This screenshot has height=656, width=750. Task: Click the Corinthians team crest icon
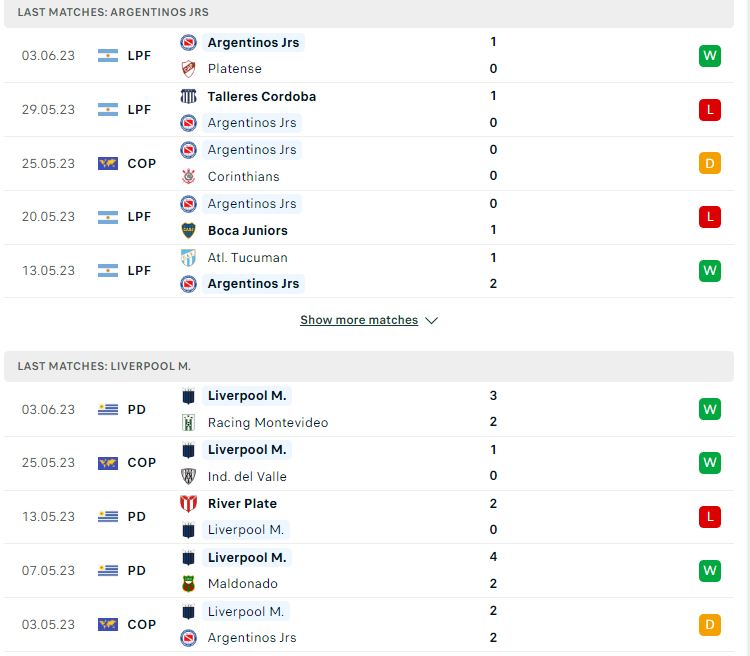tap(188, 177)
